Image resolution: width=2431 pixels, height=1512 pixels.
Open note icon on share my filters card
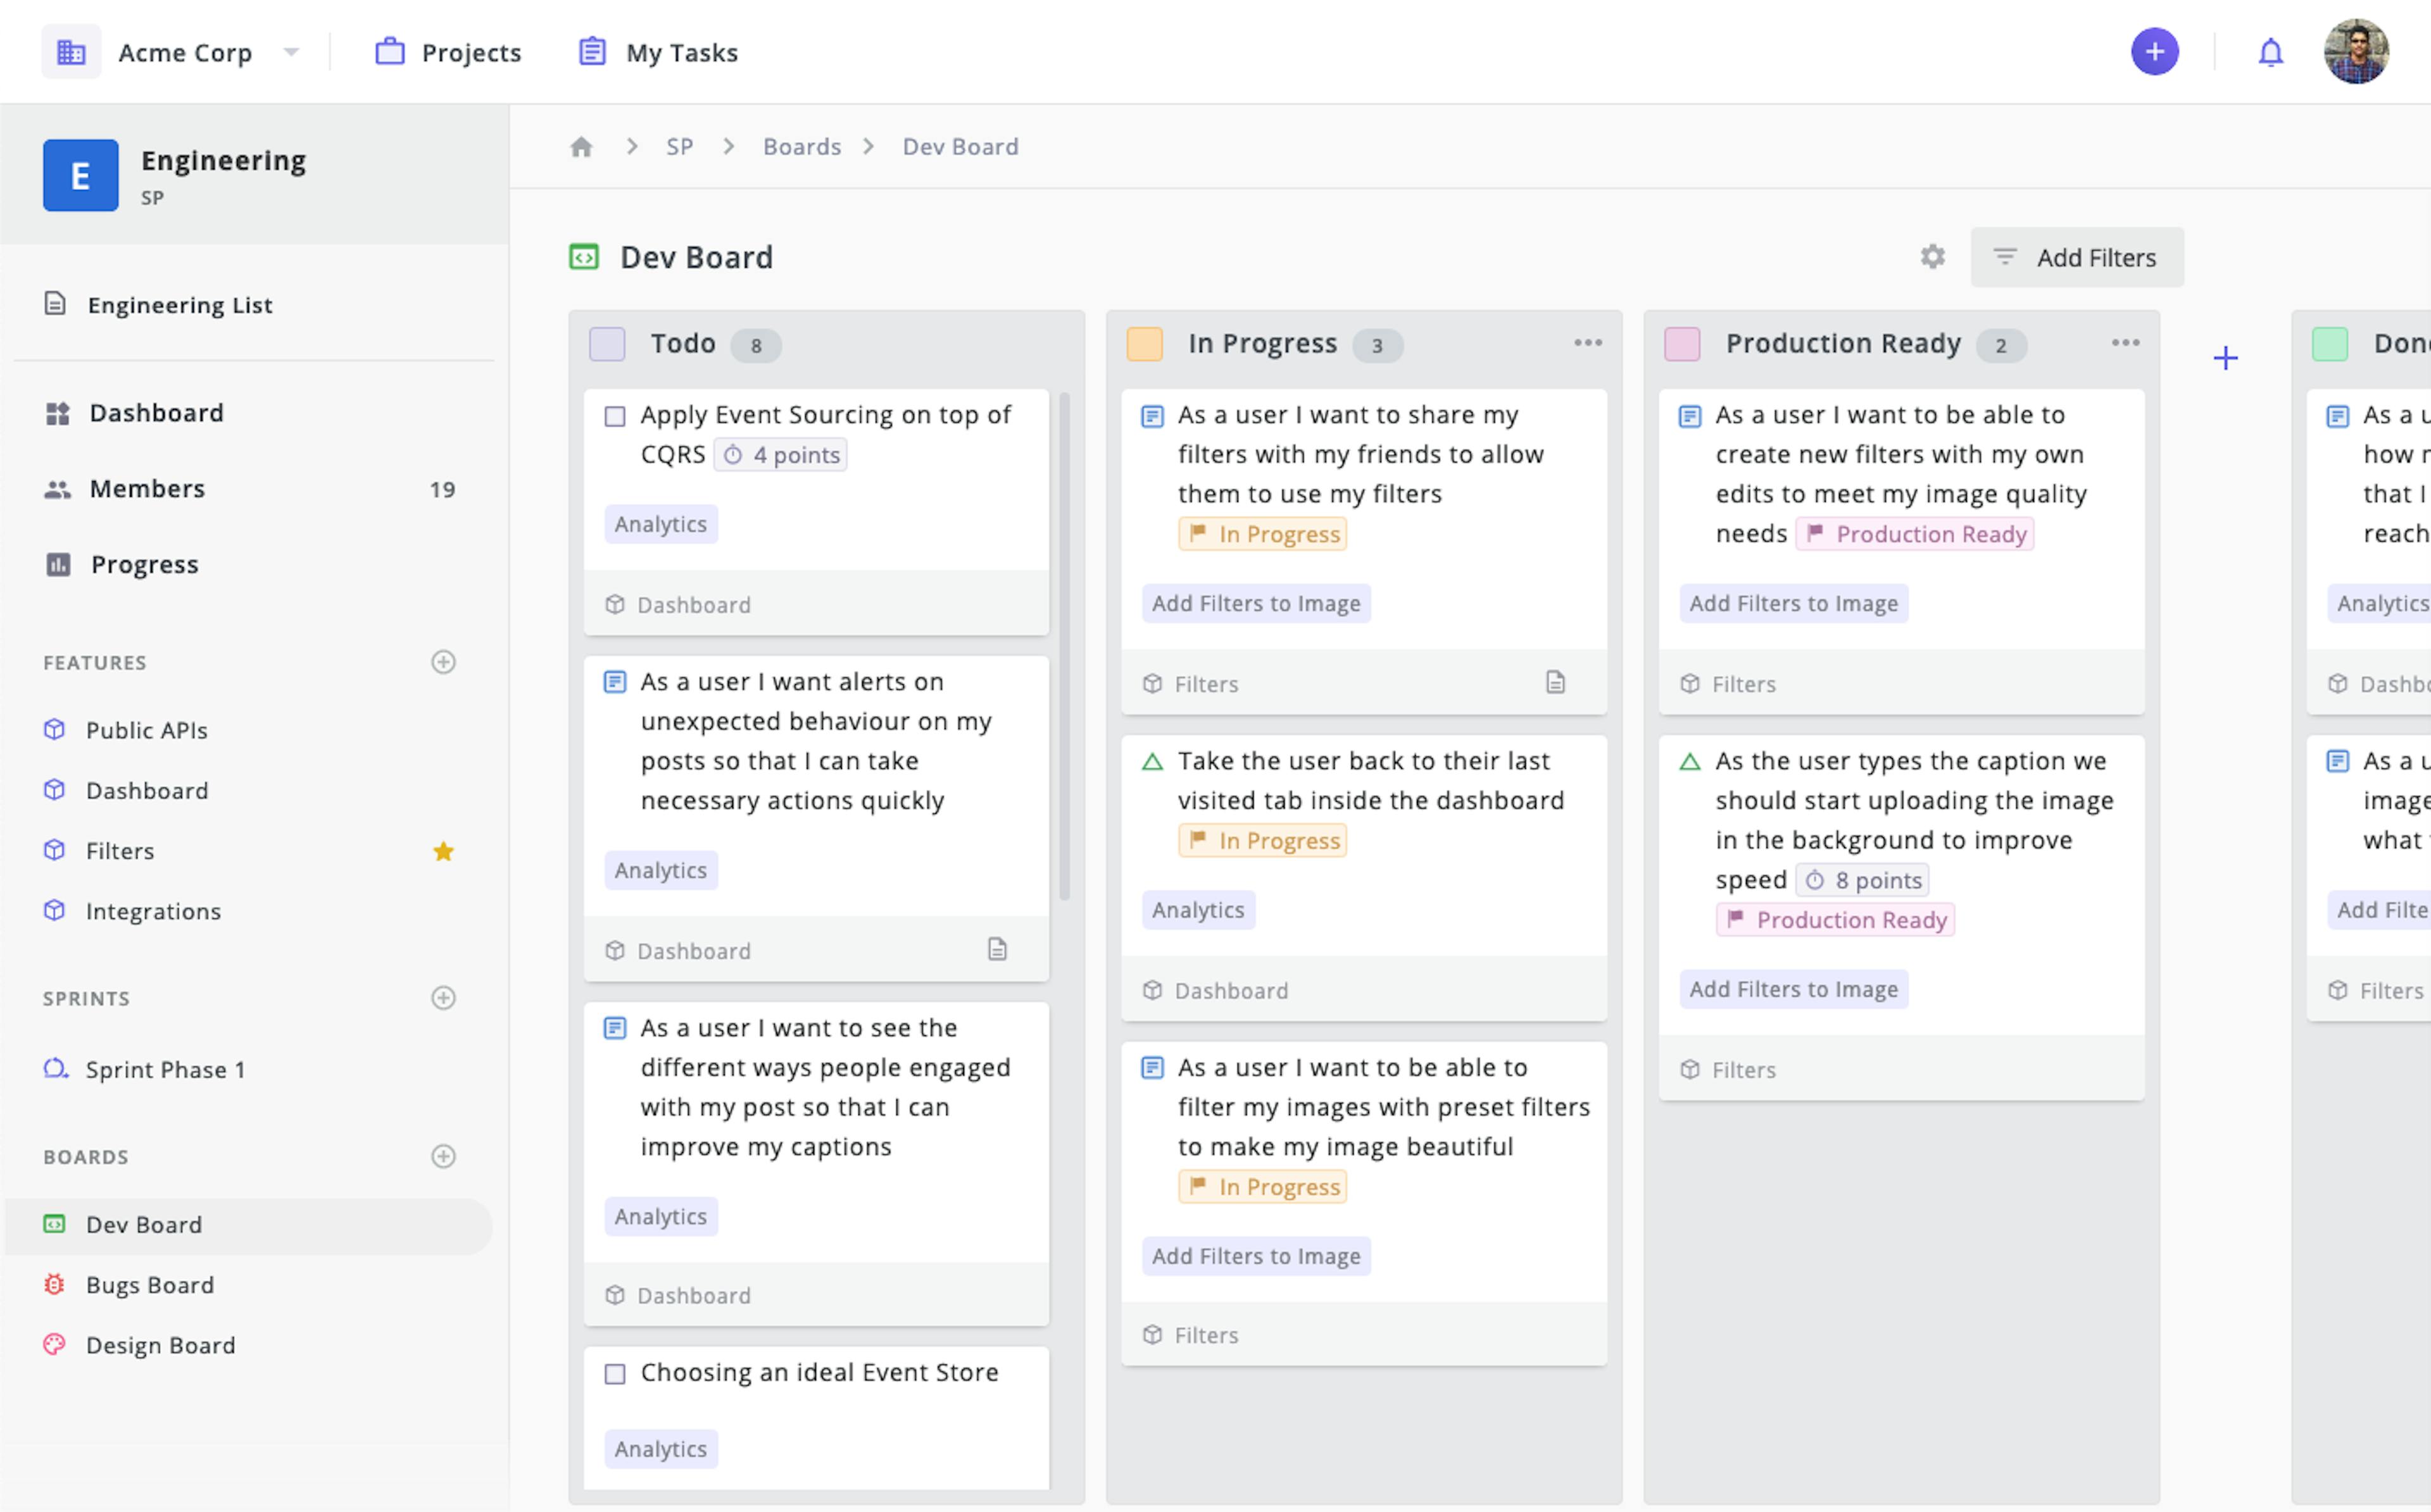(x=1555, y=682)
